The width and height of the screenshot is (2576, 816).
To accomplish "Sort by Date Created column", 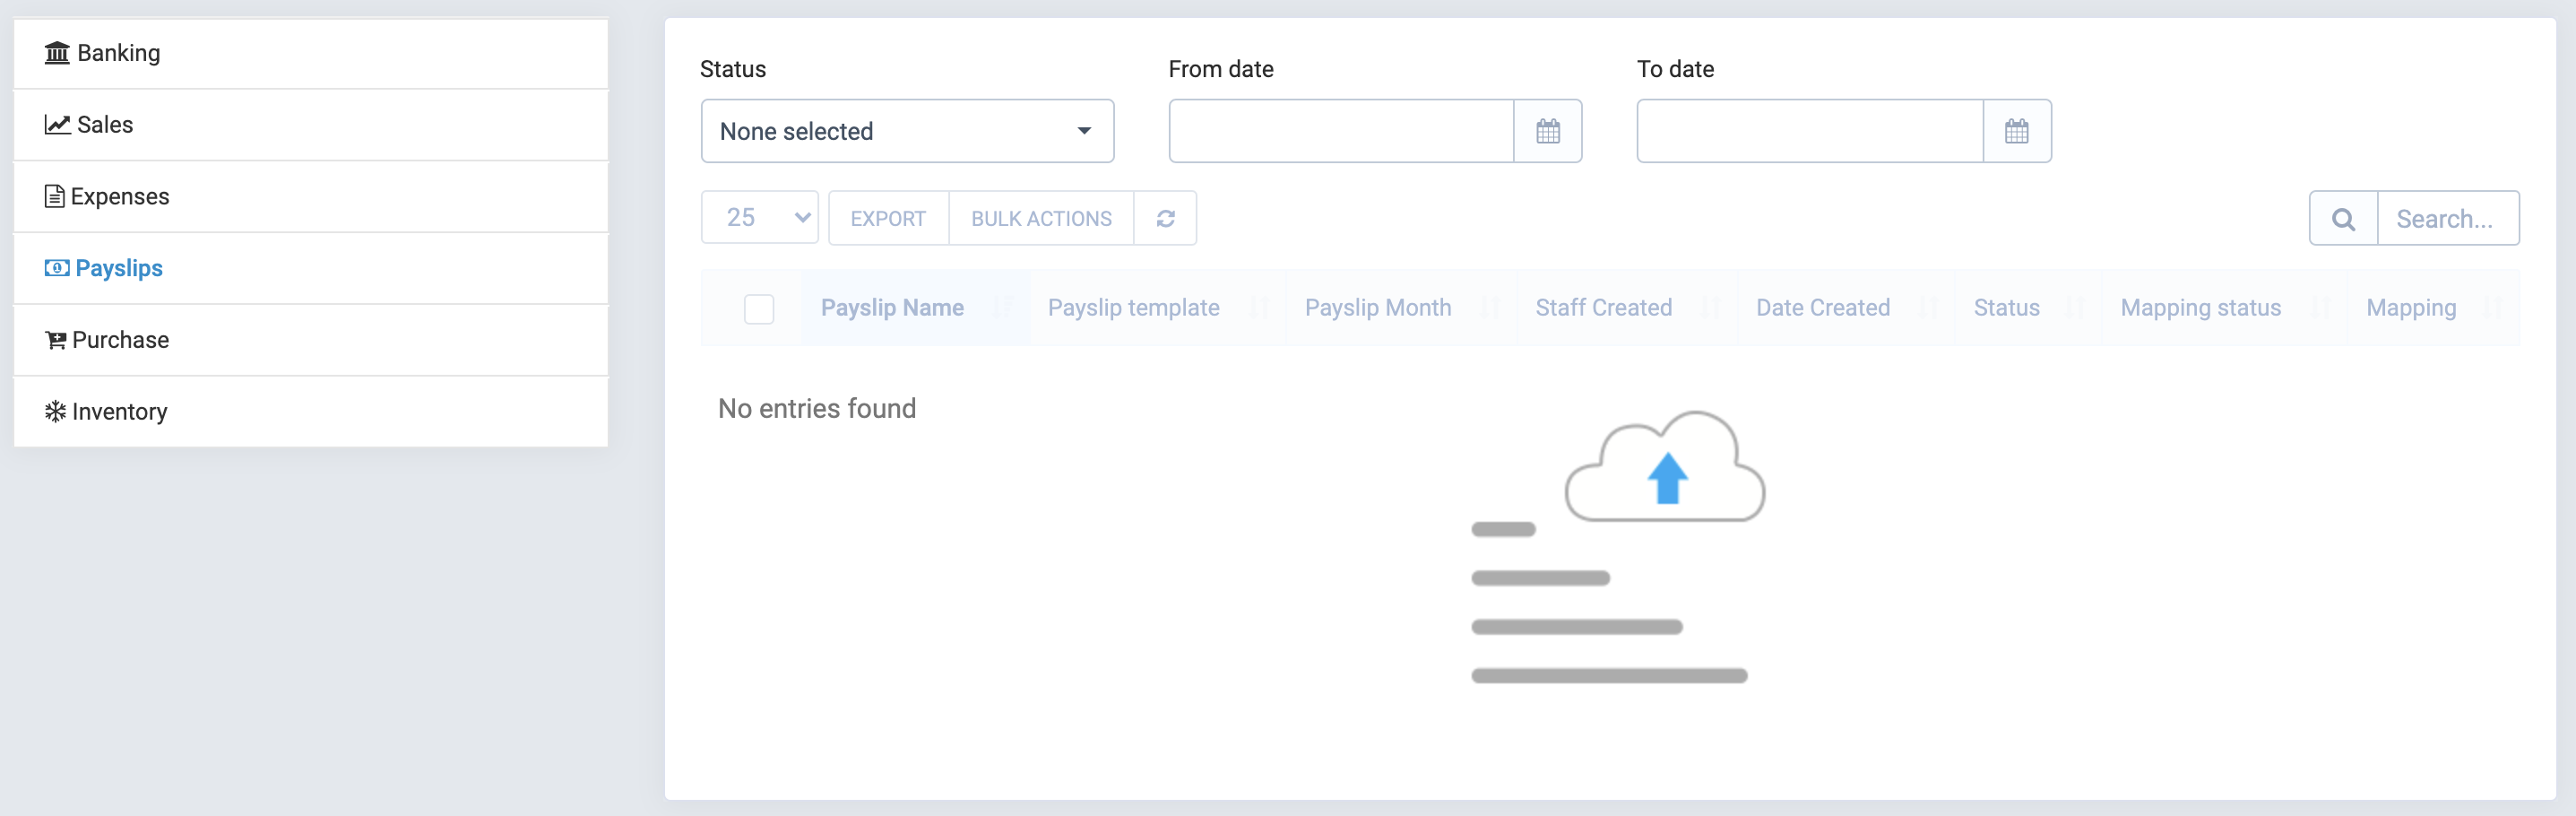I will coord(1823,308).
